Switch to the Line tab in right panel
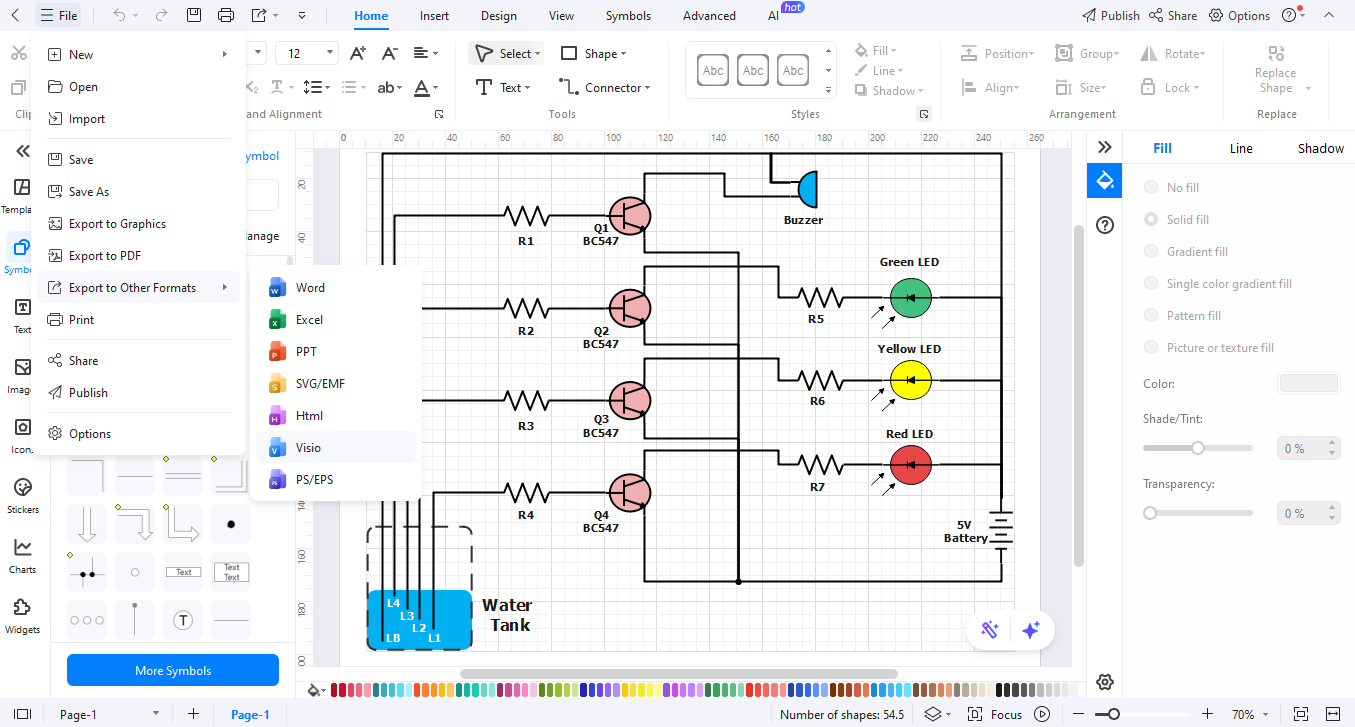 1241,148
